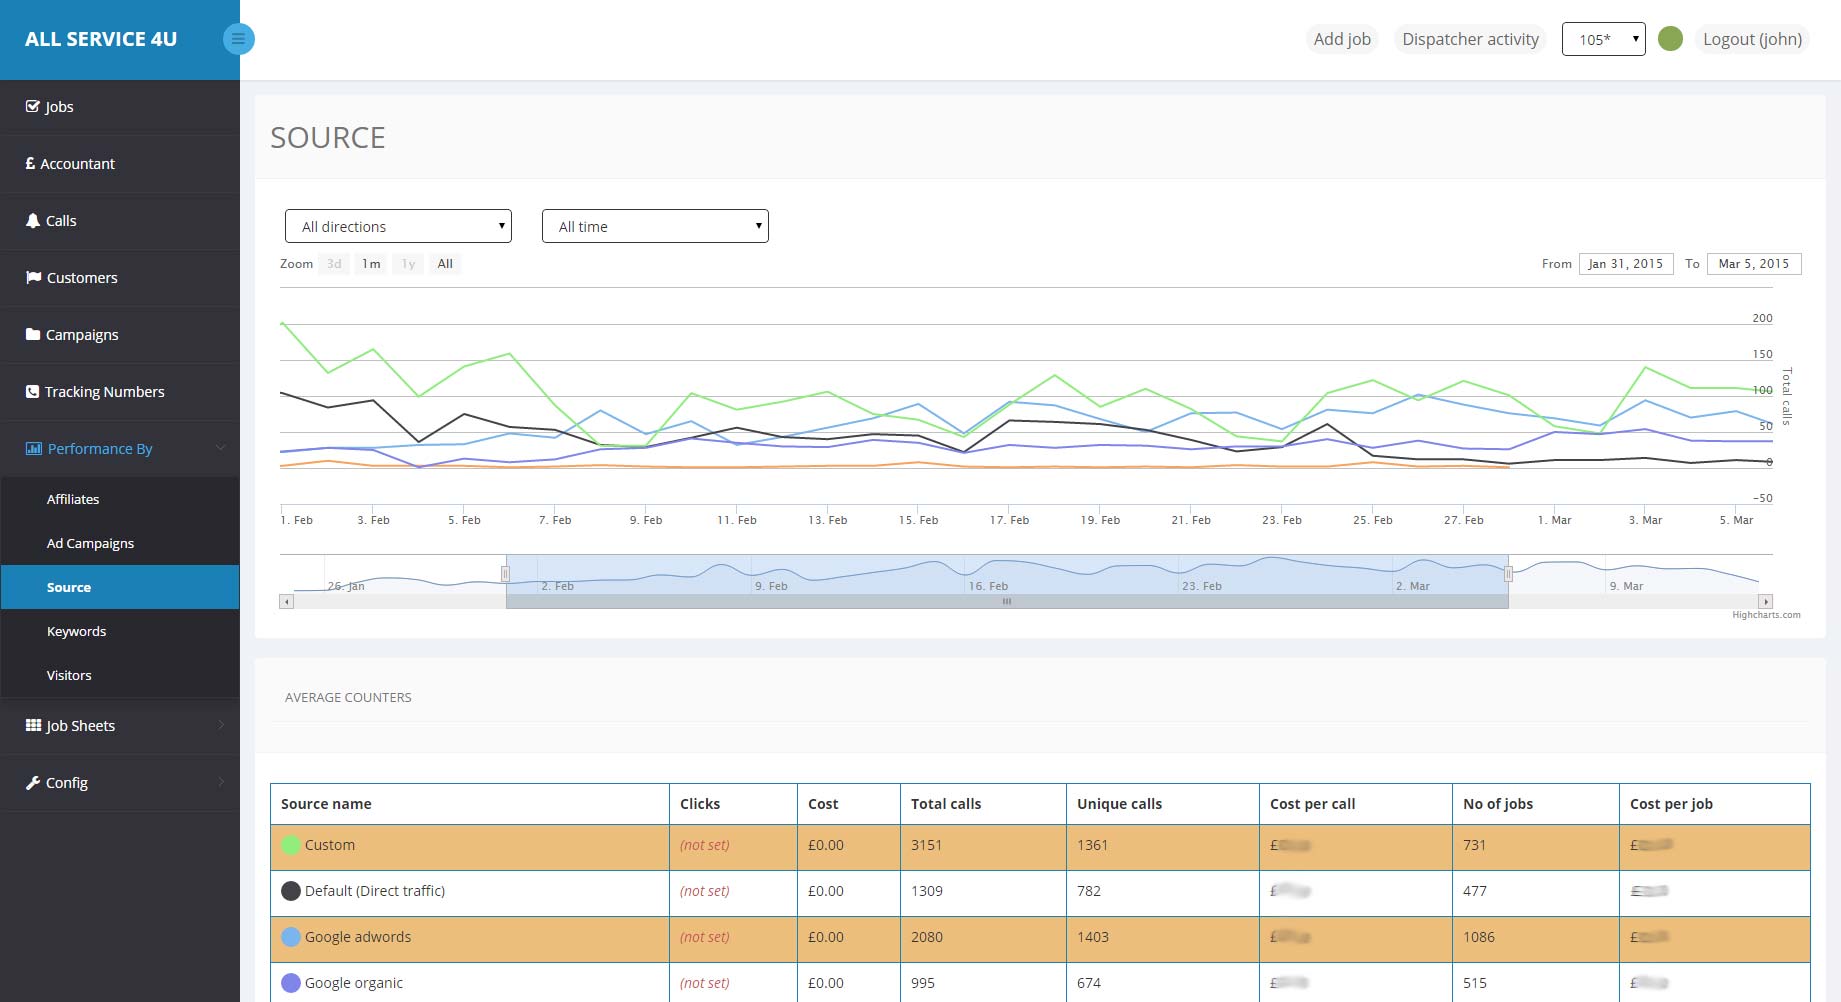Click the pound icon beside Accountant
The height and width of the screenshot is (1002, 1841).
pos(30,163)
